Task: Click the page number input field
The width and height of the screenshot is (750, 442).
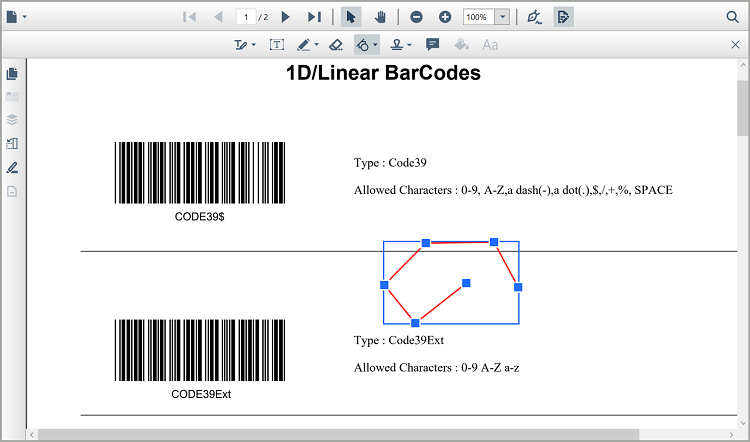Action: pyautogui.click(x=246, y=17)
